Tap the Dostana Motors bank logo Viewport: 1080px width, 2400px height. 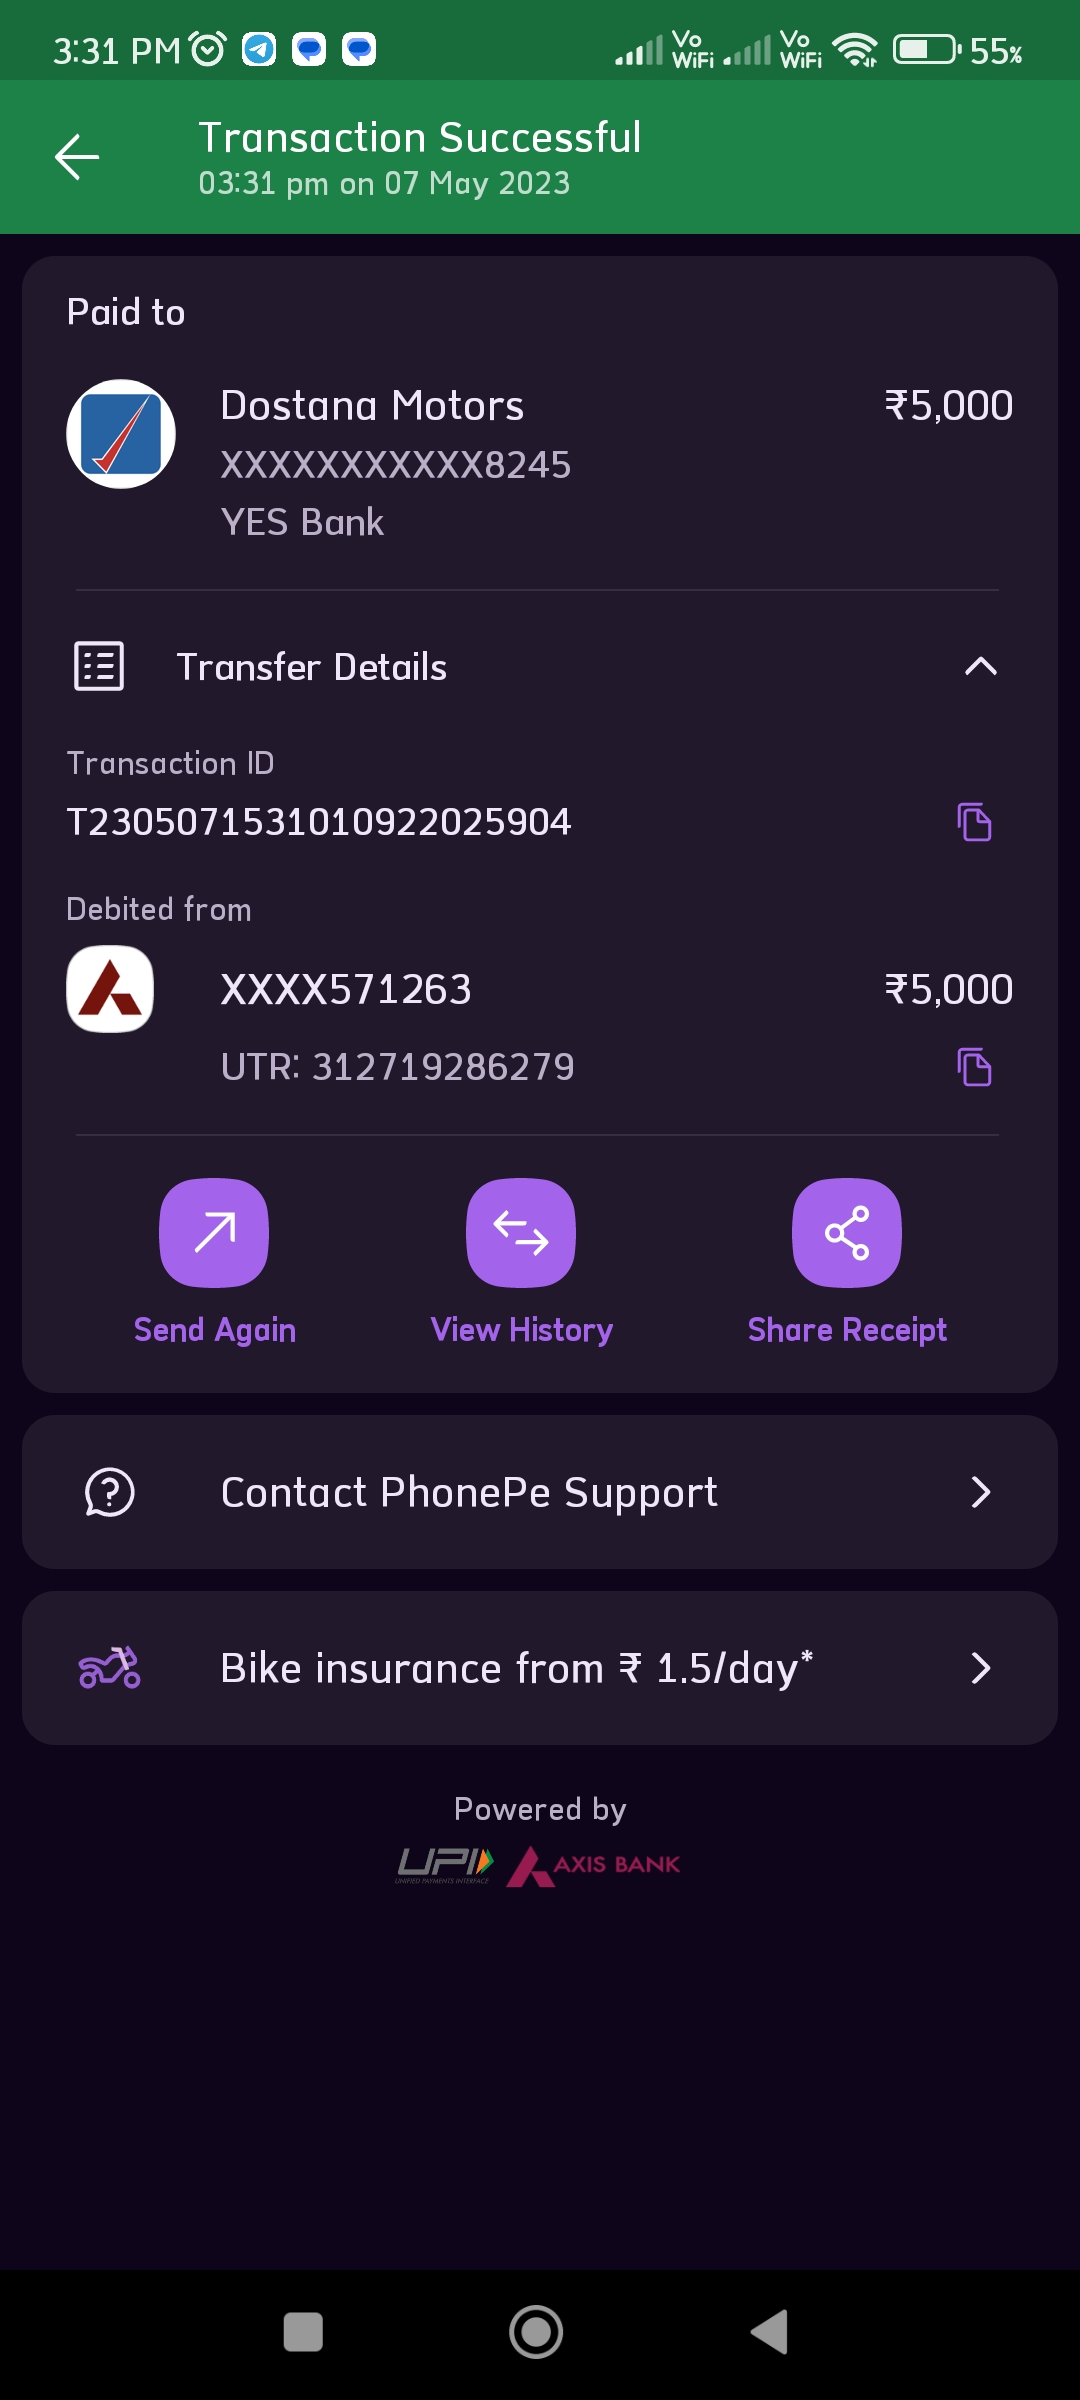pyautogui.click(x=121, y=434)
